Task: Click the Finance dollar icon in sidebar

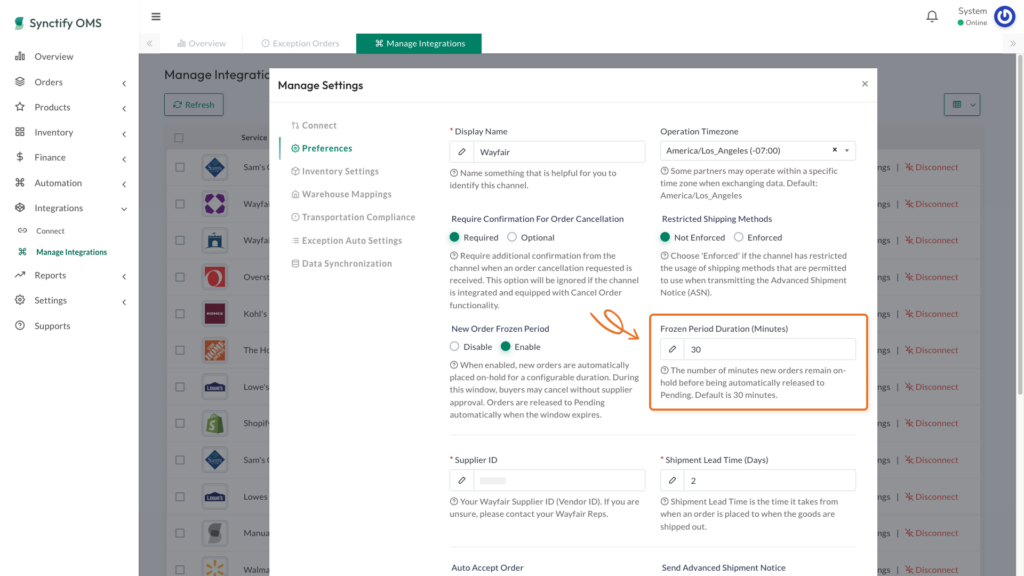Action: click(20, 157)
